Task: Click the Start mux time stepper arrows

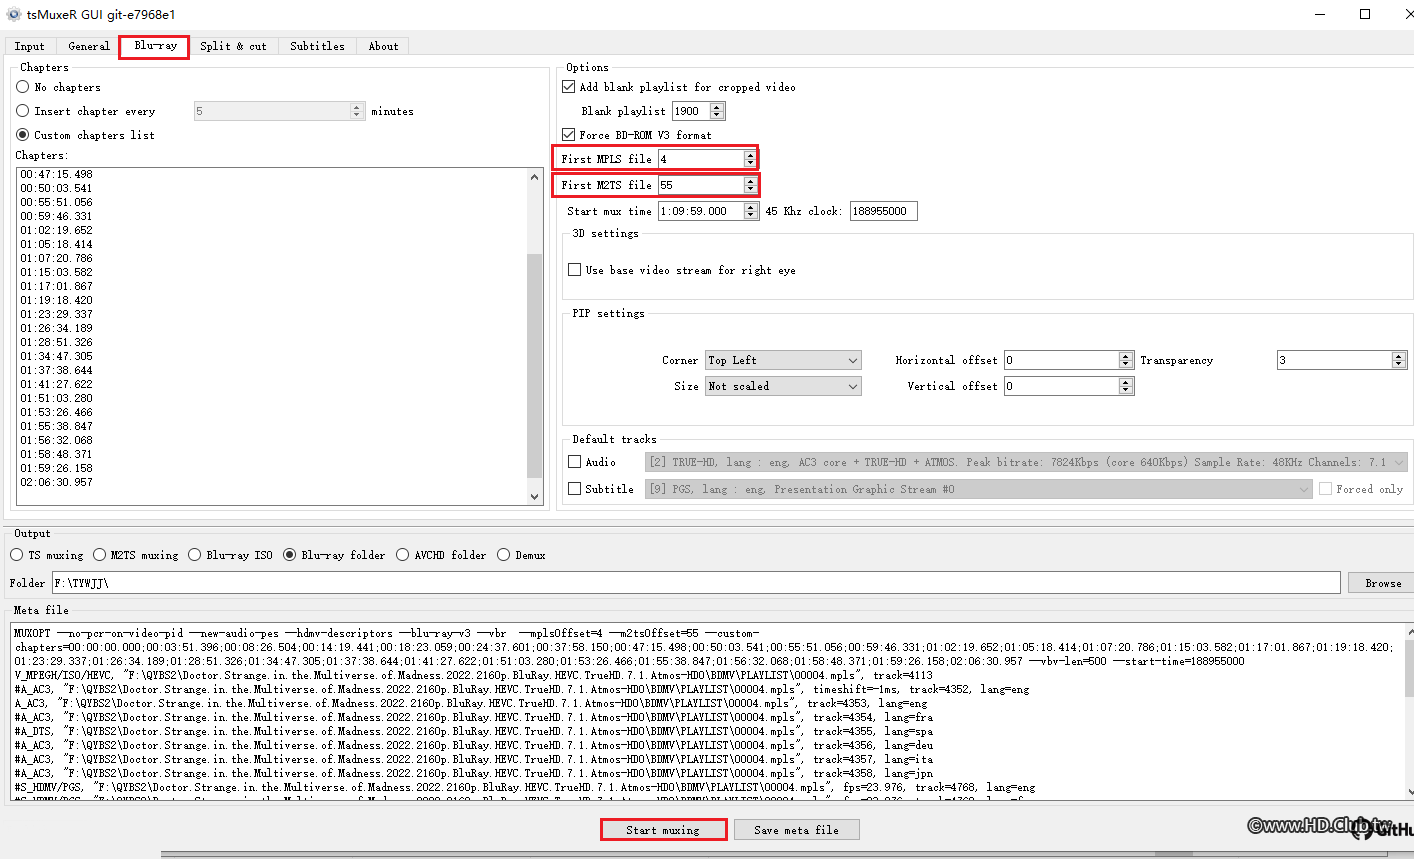Action: (750, 211)
